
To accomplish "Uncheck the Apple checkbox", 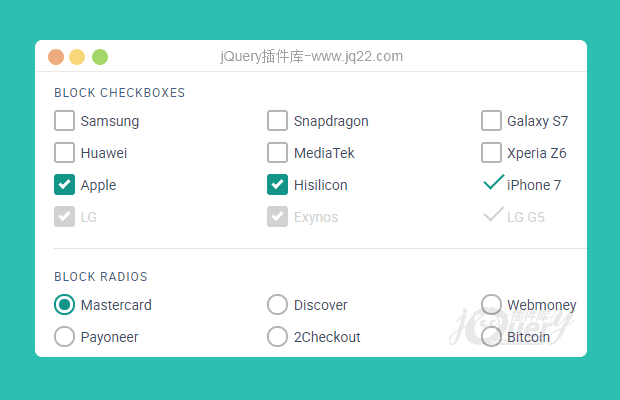I will coord(64,185).
